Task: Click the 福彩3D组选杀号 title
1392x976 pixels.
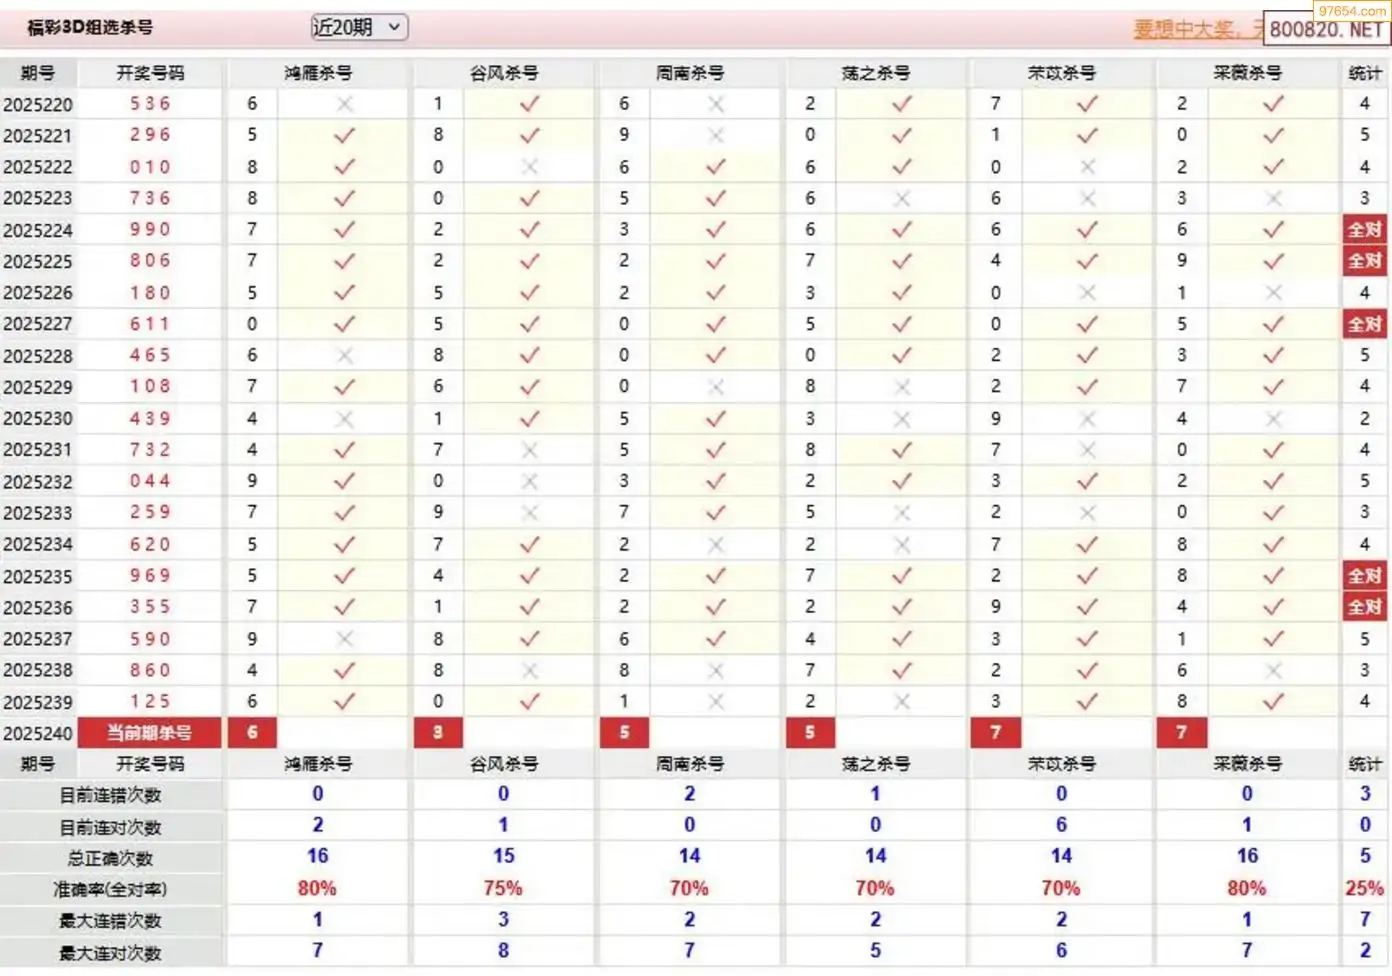Action: tap(90, 28)
